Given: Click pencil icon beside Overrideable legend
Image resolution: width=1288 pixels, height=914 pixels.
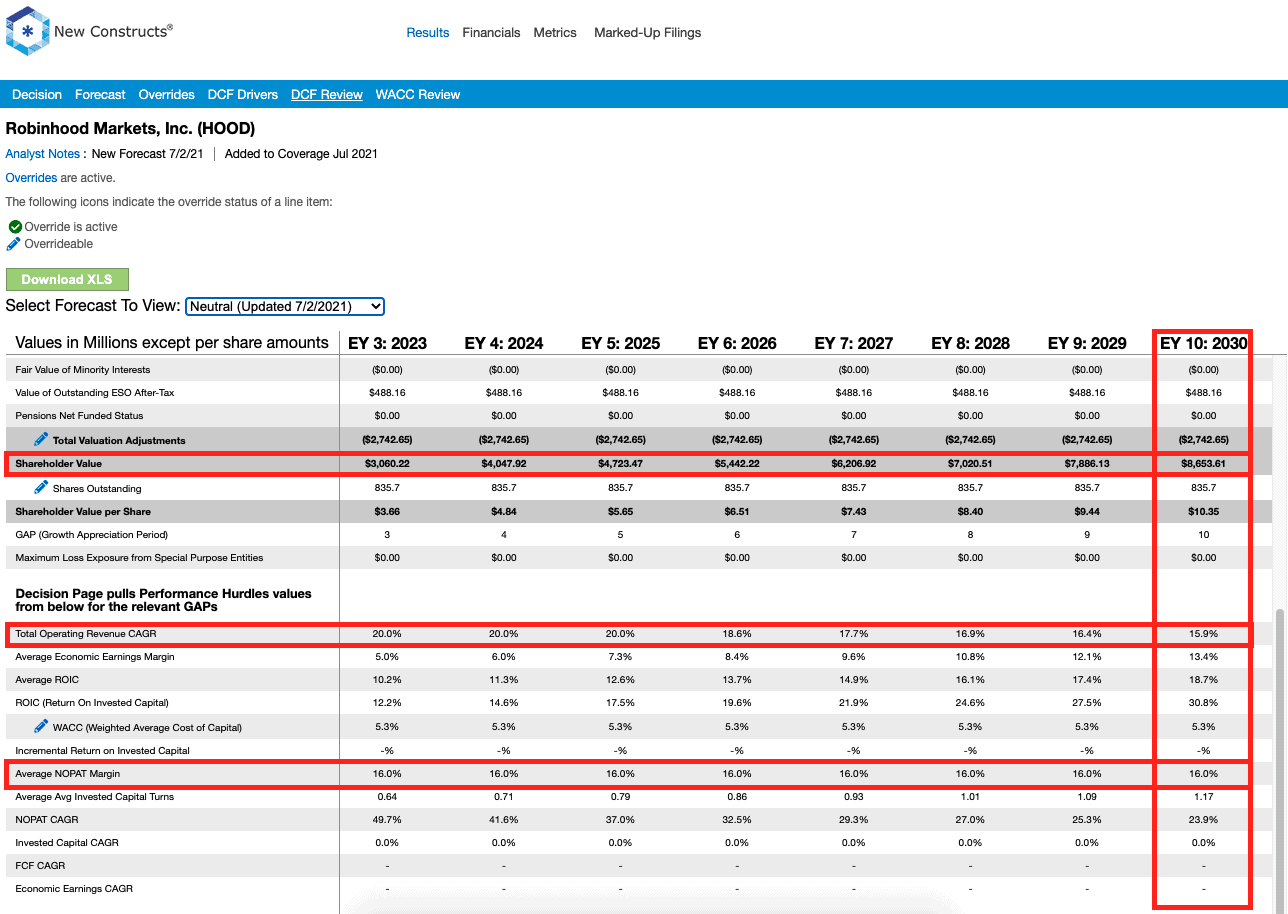Looking at the screenshot, I should point(14,243).
